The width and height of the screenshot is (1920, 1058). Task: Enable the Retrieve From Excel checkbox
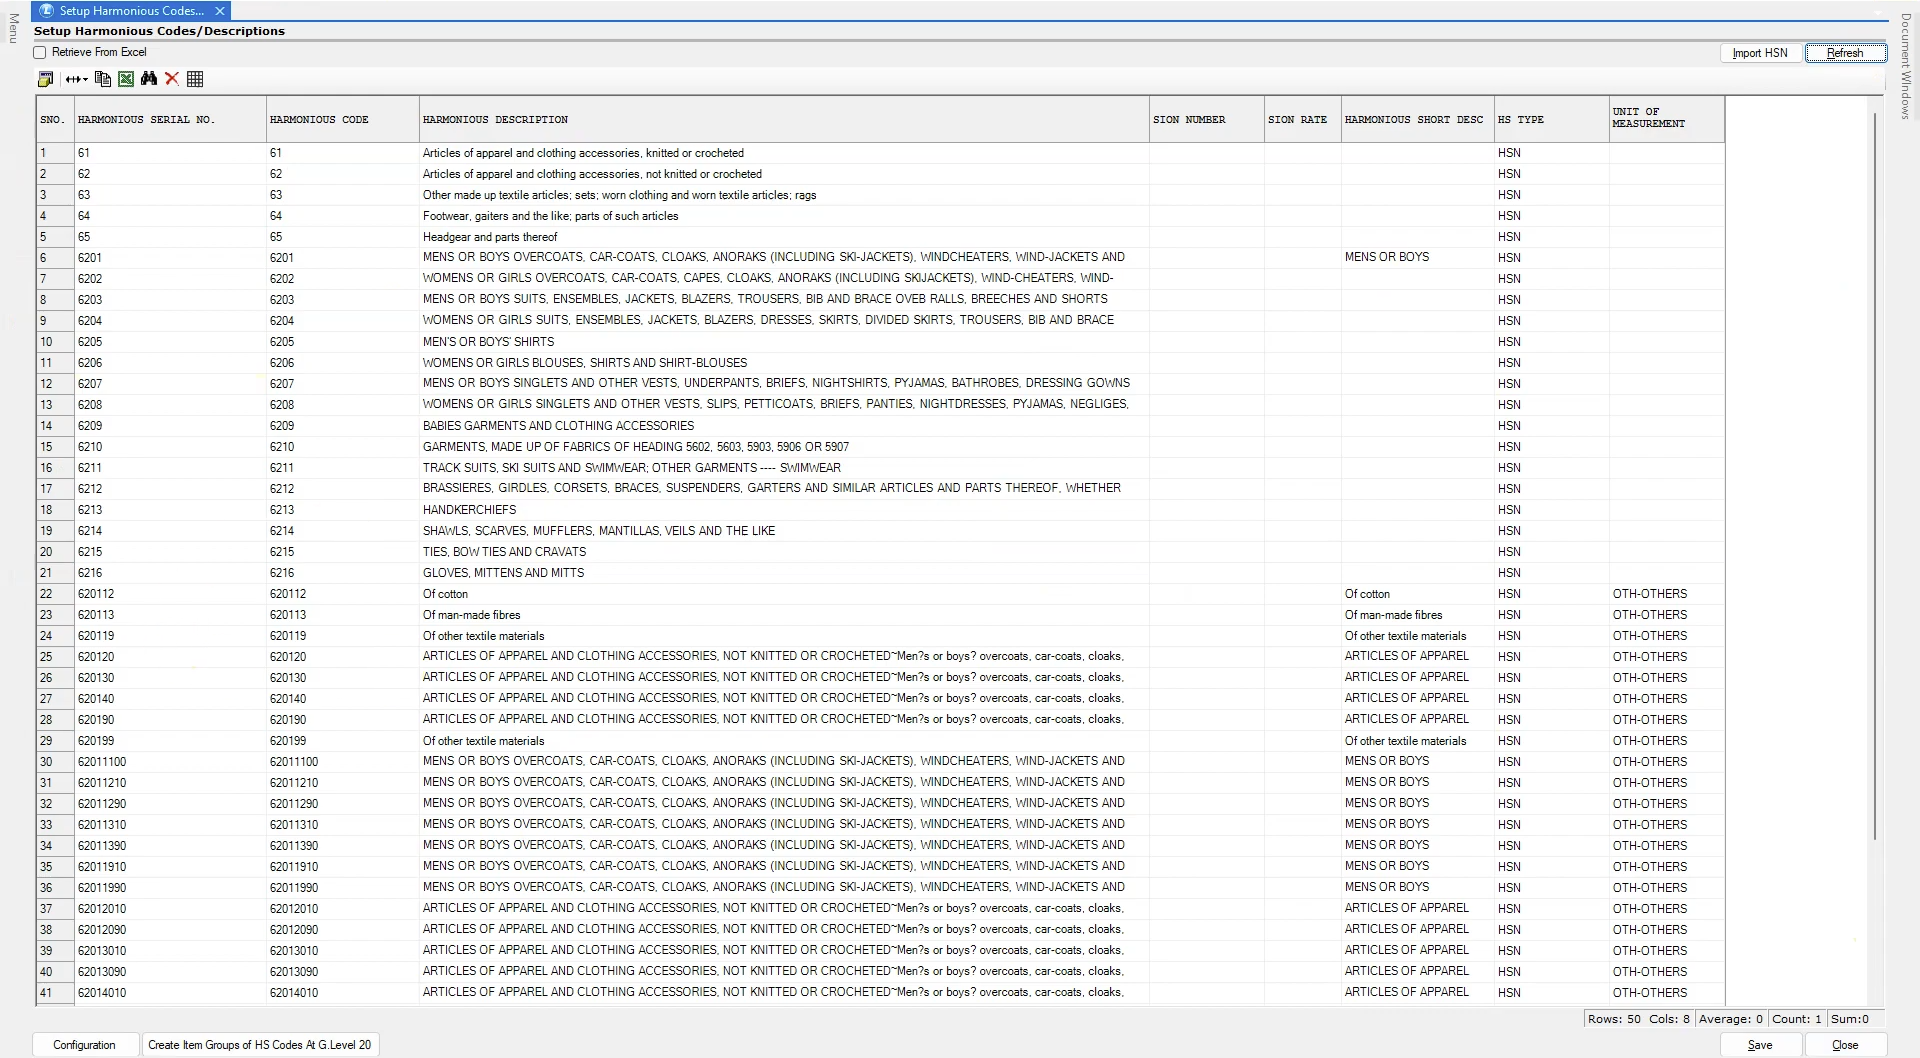tap(40, 52)
